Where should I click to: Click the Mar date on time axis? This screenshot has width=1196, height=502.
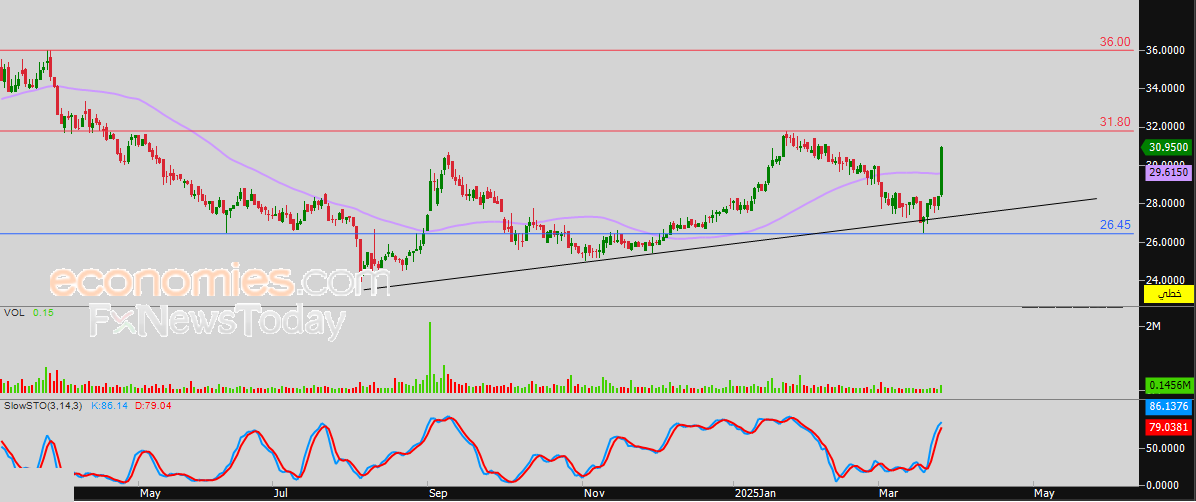tap(888, 494)
